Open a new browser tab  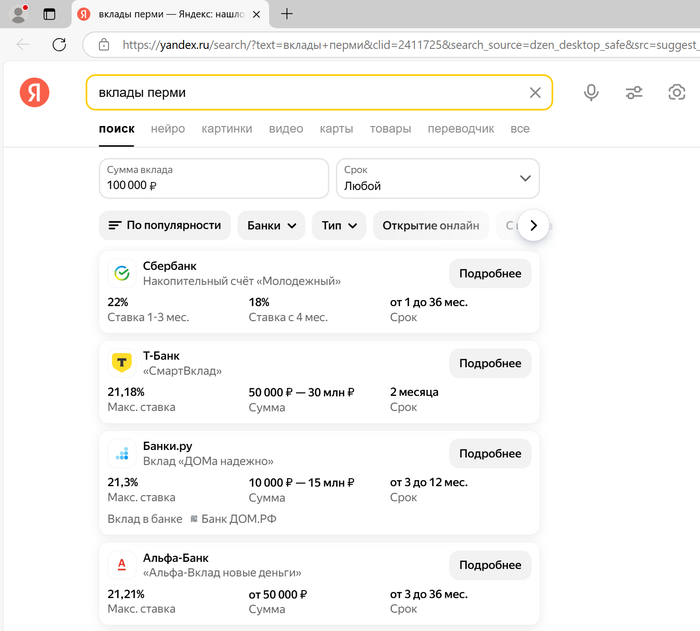tap(287, 14)
